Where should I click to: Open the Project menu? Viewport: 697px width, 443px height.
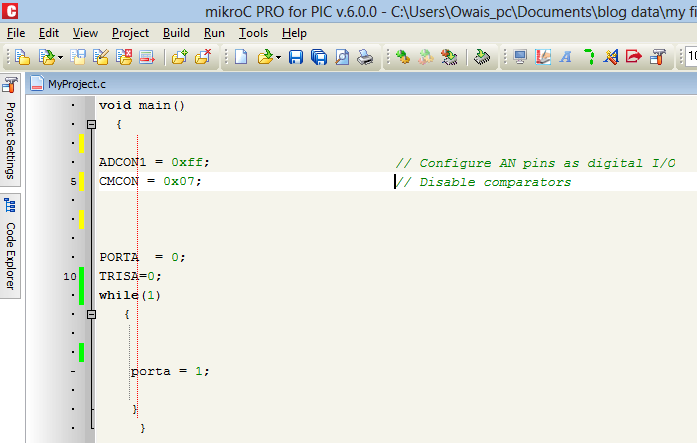[130, 33]
